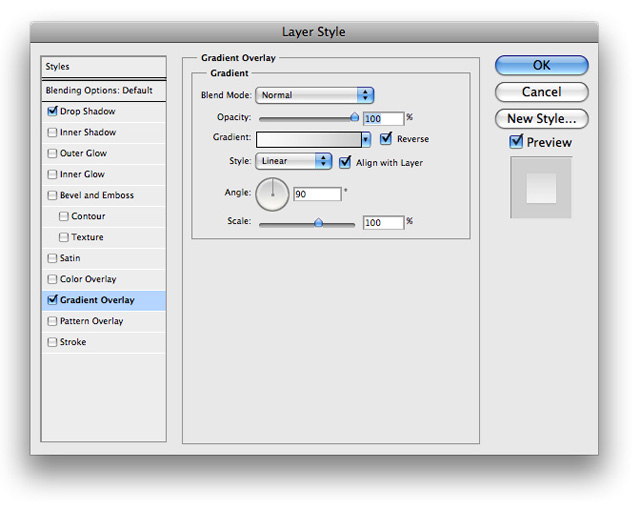Toggle the Preview checkbox
The width and height of the screenshot is (640, 510).
click(x=516, y=142)
